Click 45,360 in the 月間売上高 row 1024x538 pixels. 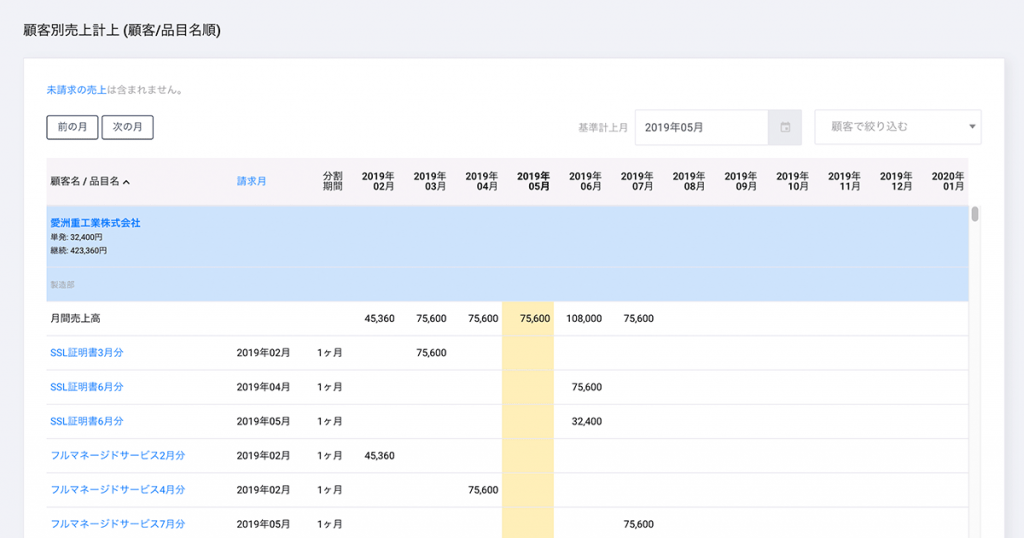pos(379,319)
